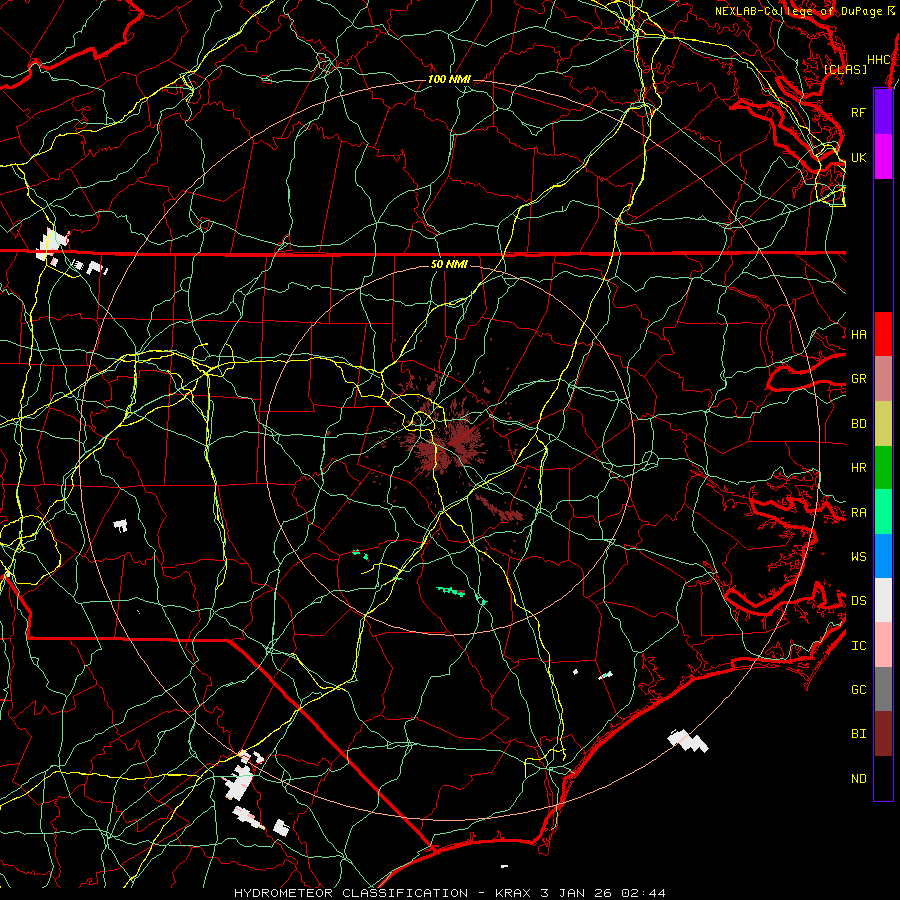Click the "BD" legend label

(x=858, y=424)
